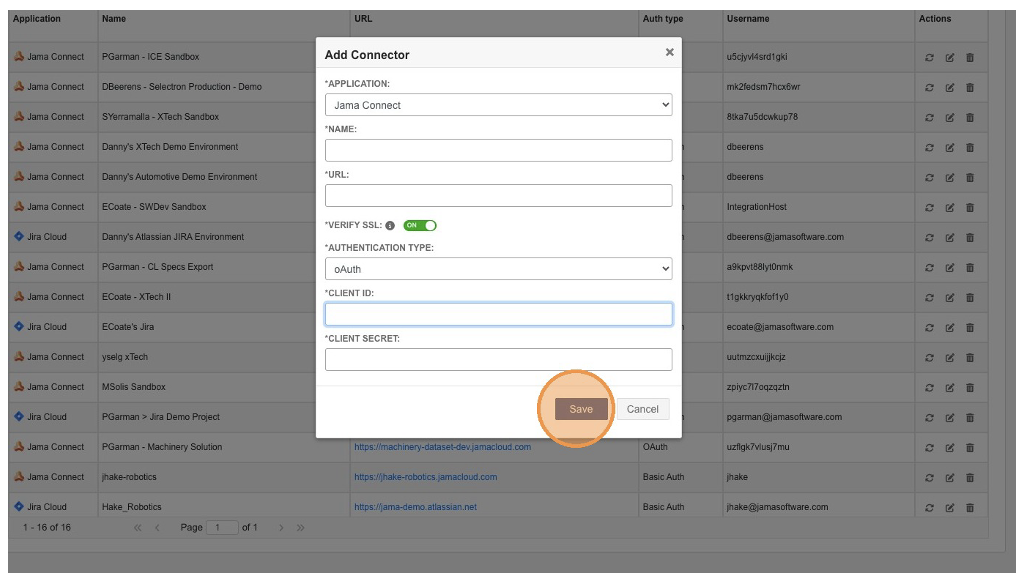Go to the previous page
The image size is (1026, 580).
coord(157,528)
